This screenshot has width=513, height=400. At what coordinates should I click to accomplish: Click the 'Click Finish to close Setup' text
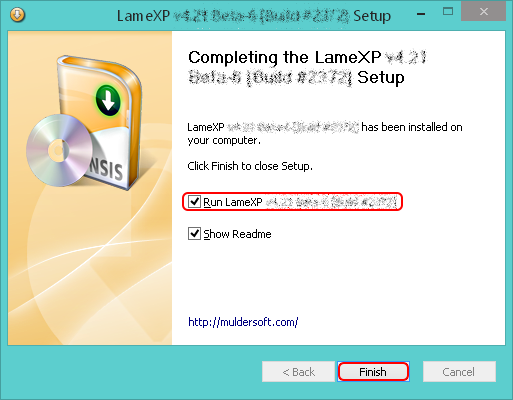point(250,166)
